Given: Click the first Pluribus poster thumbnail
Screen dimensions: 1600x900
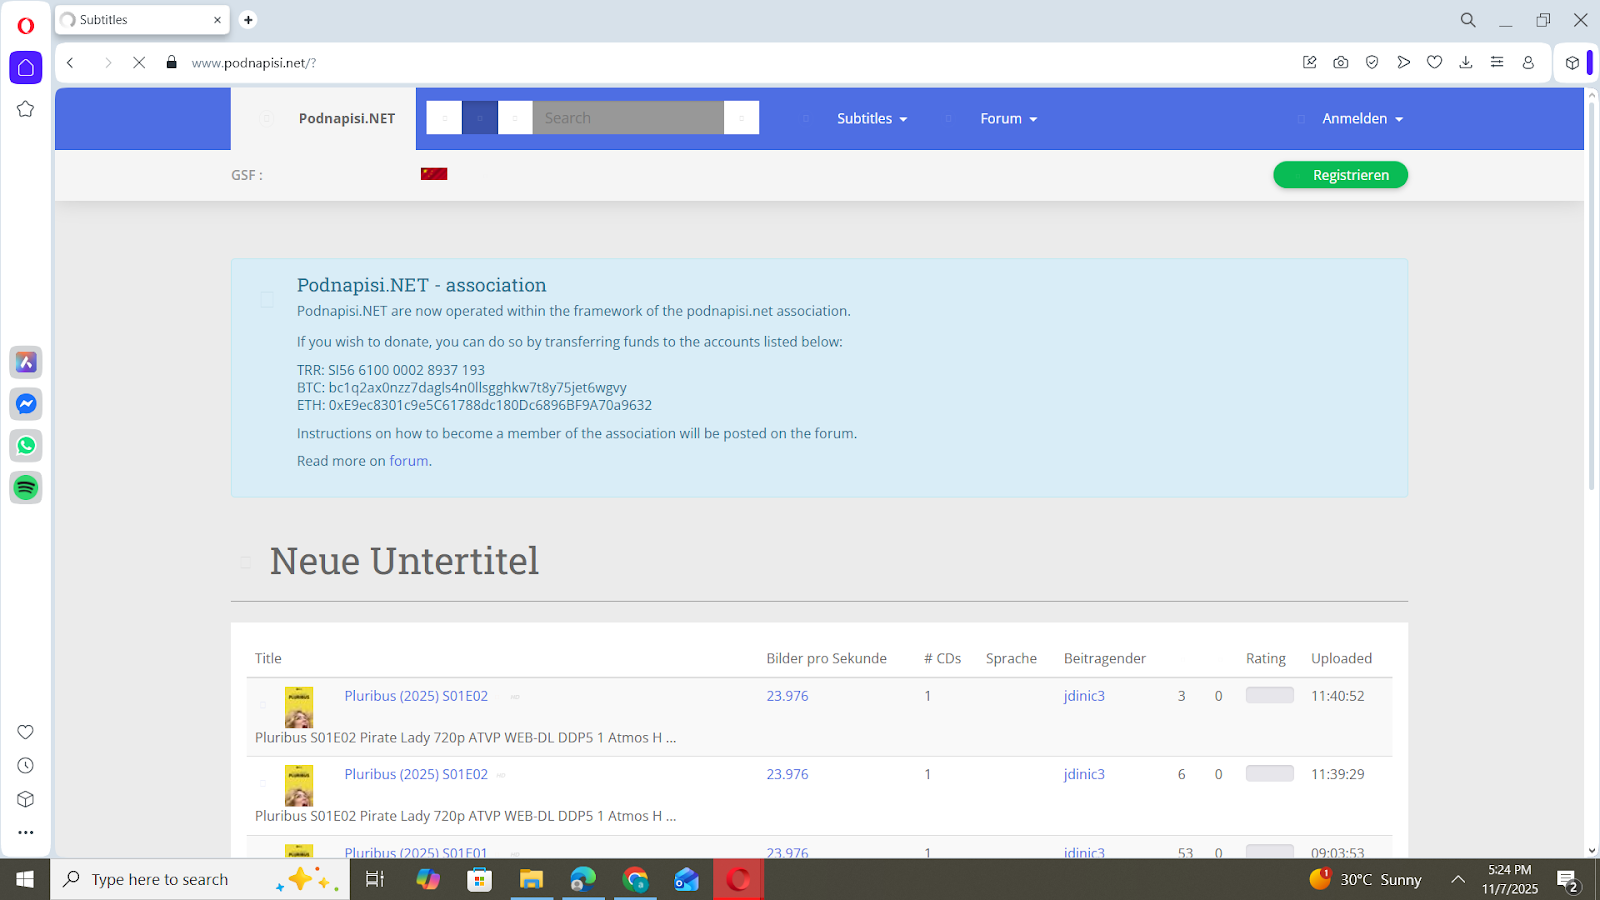Looking at the screenshot, I should tap(299, 707).
